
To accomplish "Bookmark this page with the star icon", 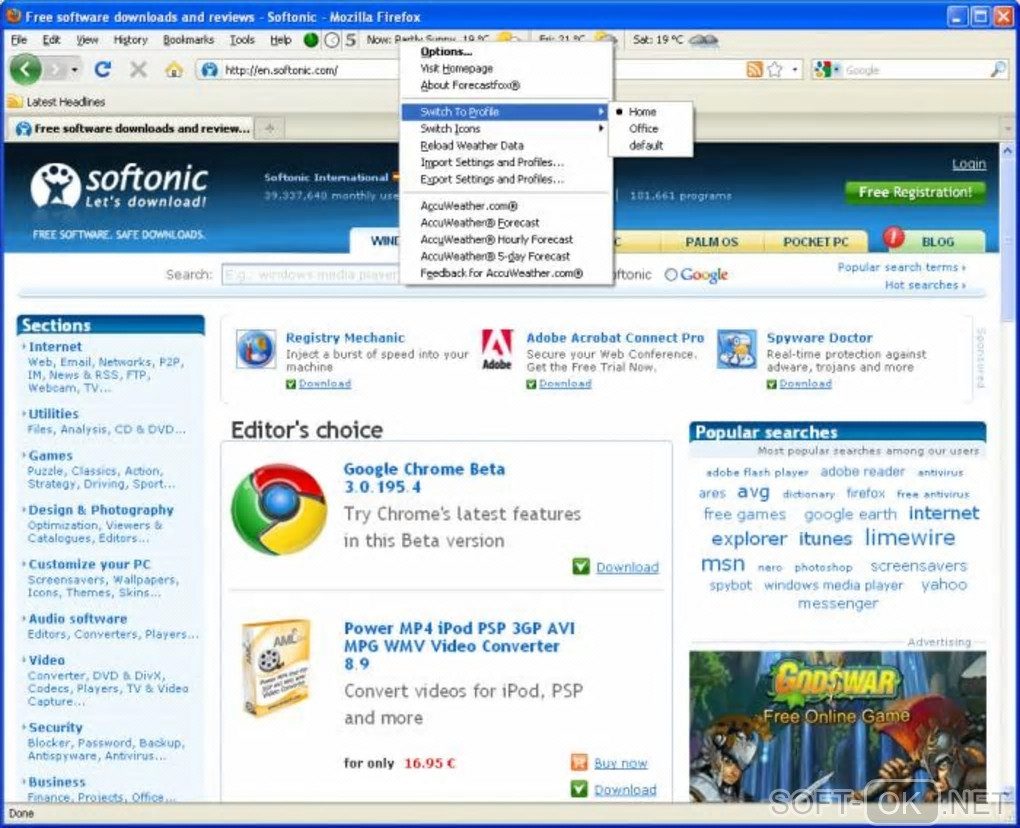I will (774, 69).
